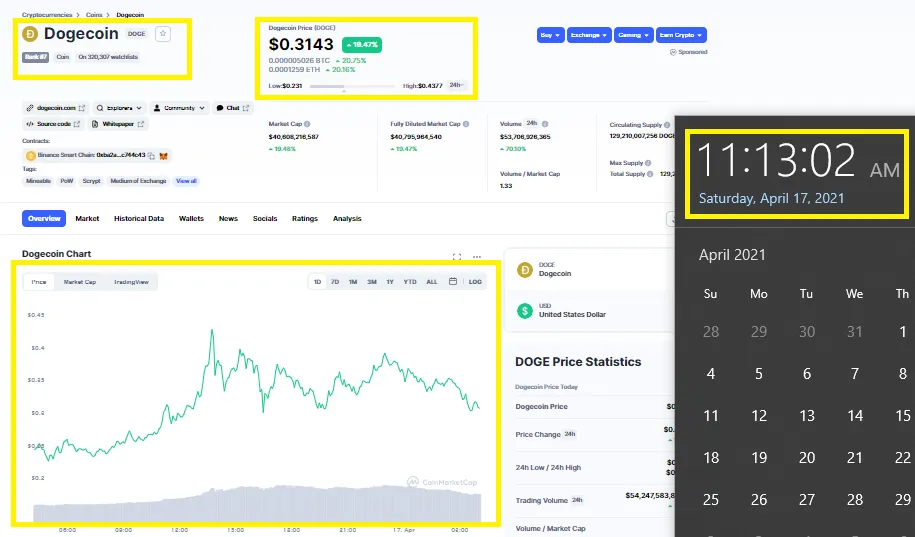
Task: Show Volume info tooltip icon
Action: coord(545,124)
